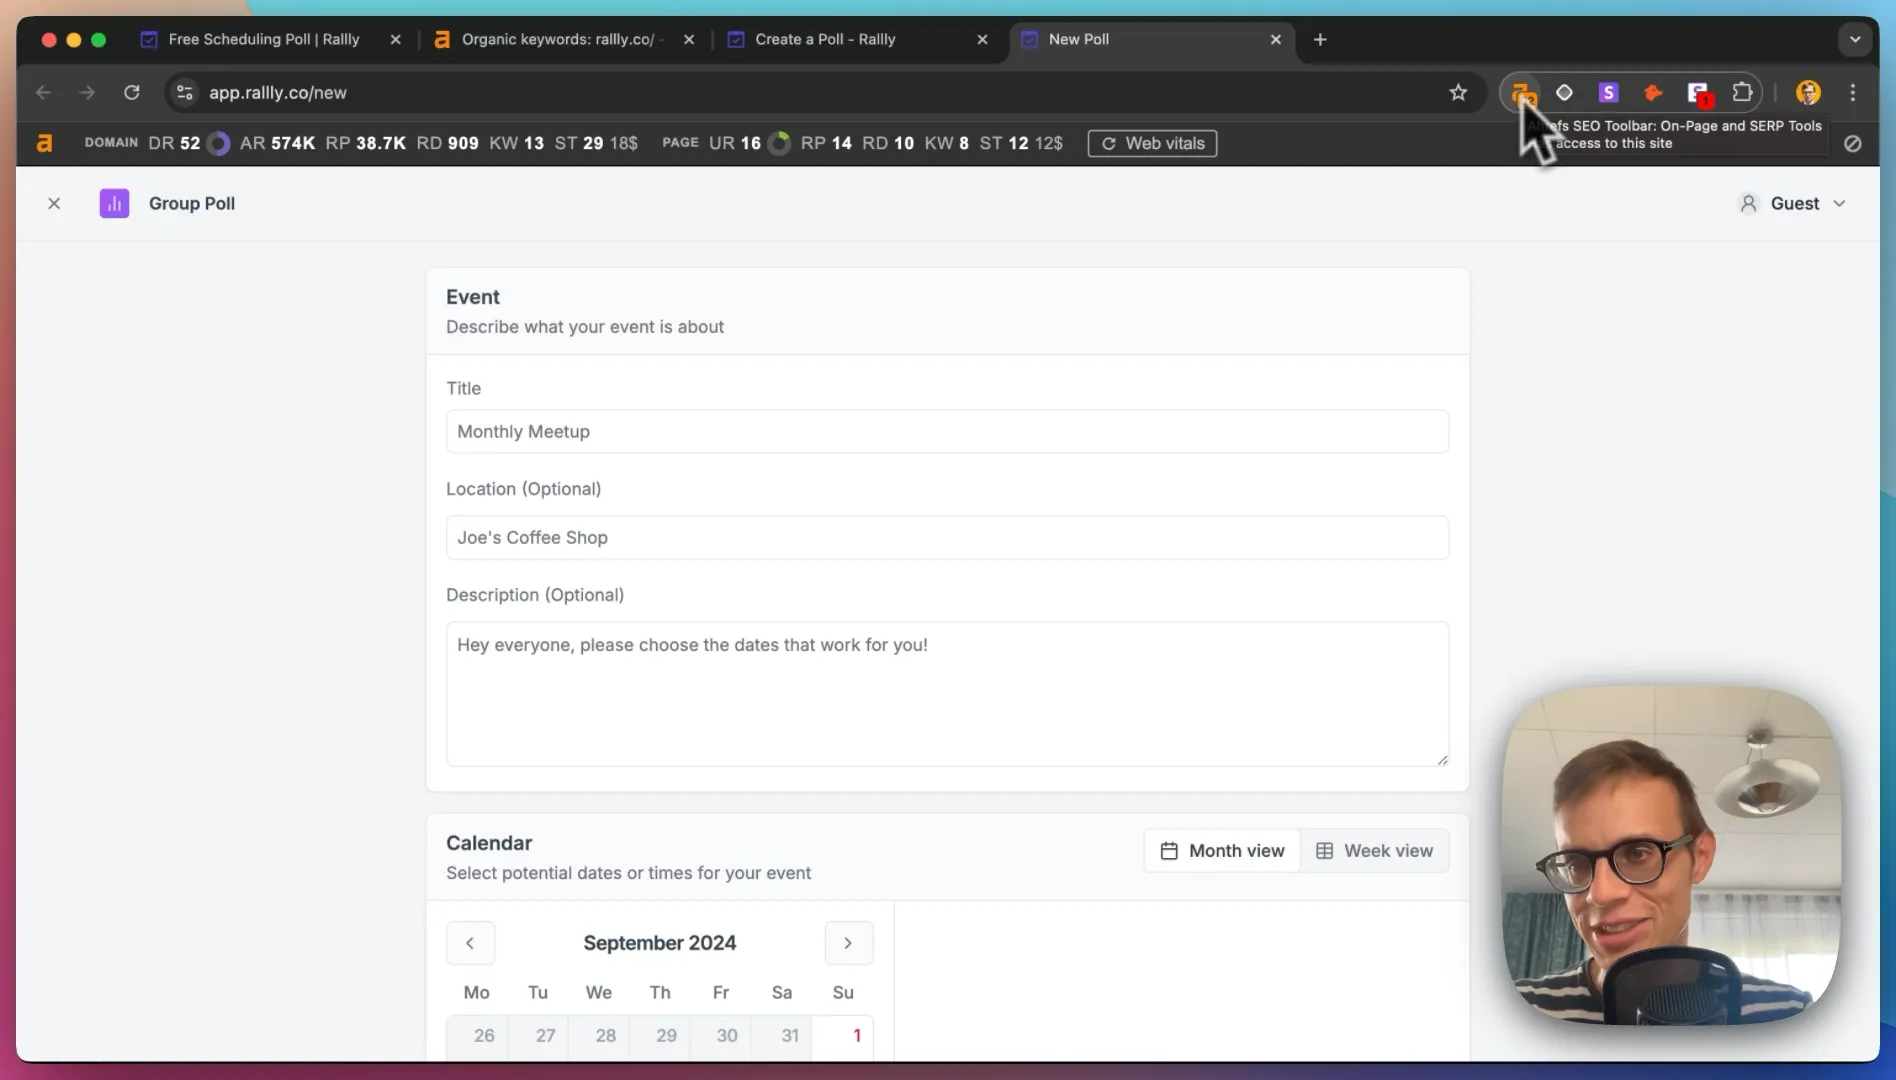Go to next month in calendar
1896x1080 pixels.
coord(848,943)
